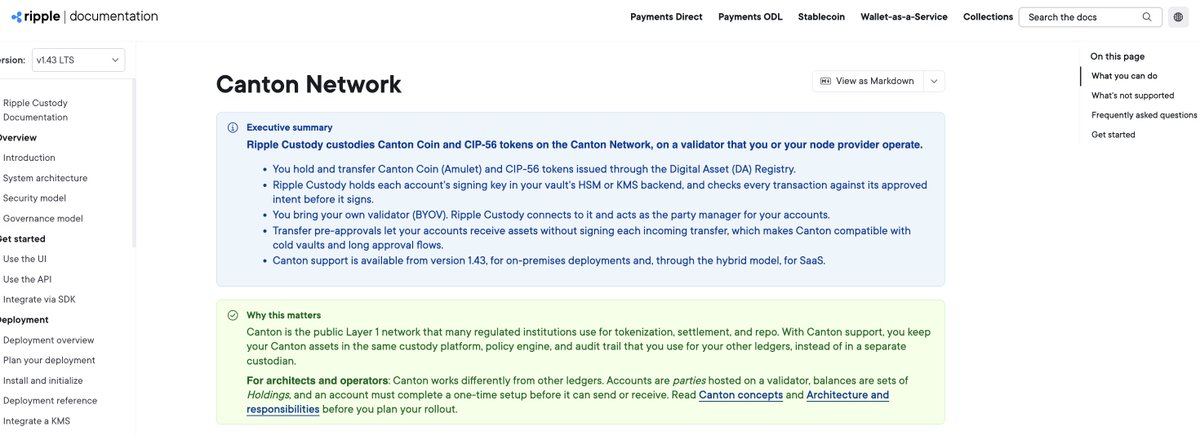Open Collections in top navigation
The width and height of the screenshot is (1200, 436).
988,17
